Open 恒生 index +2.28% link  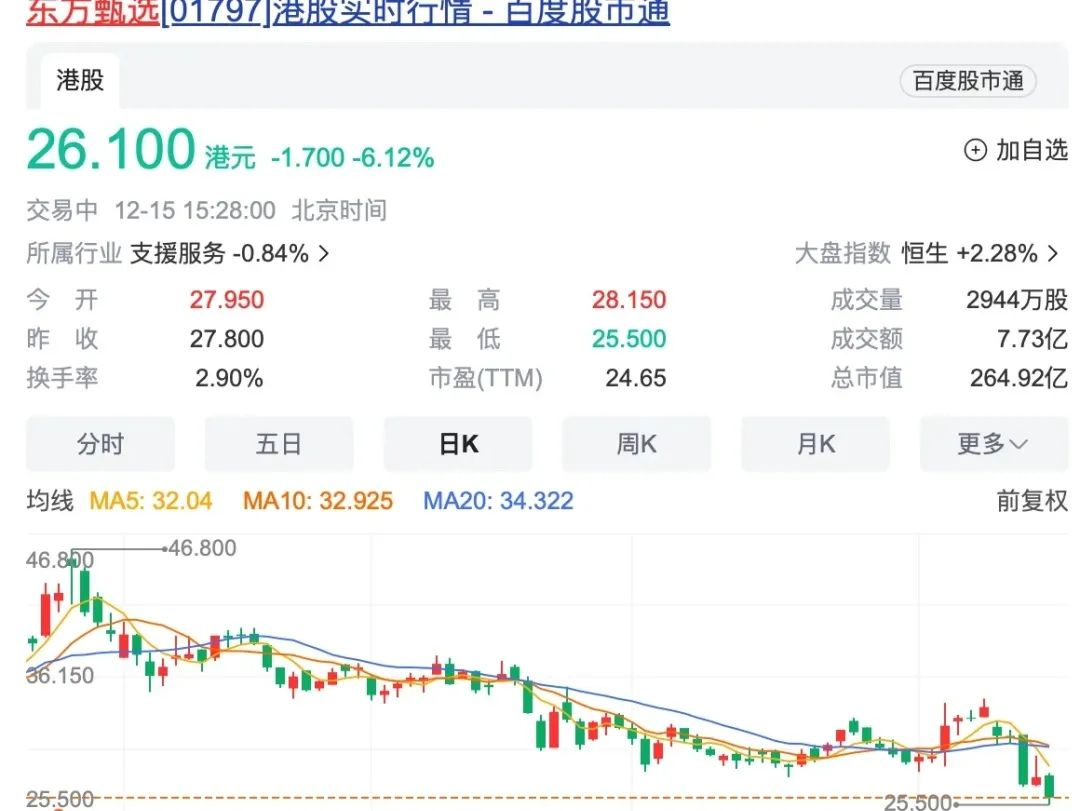tap(970, 254)
